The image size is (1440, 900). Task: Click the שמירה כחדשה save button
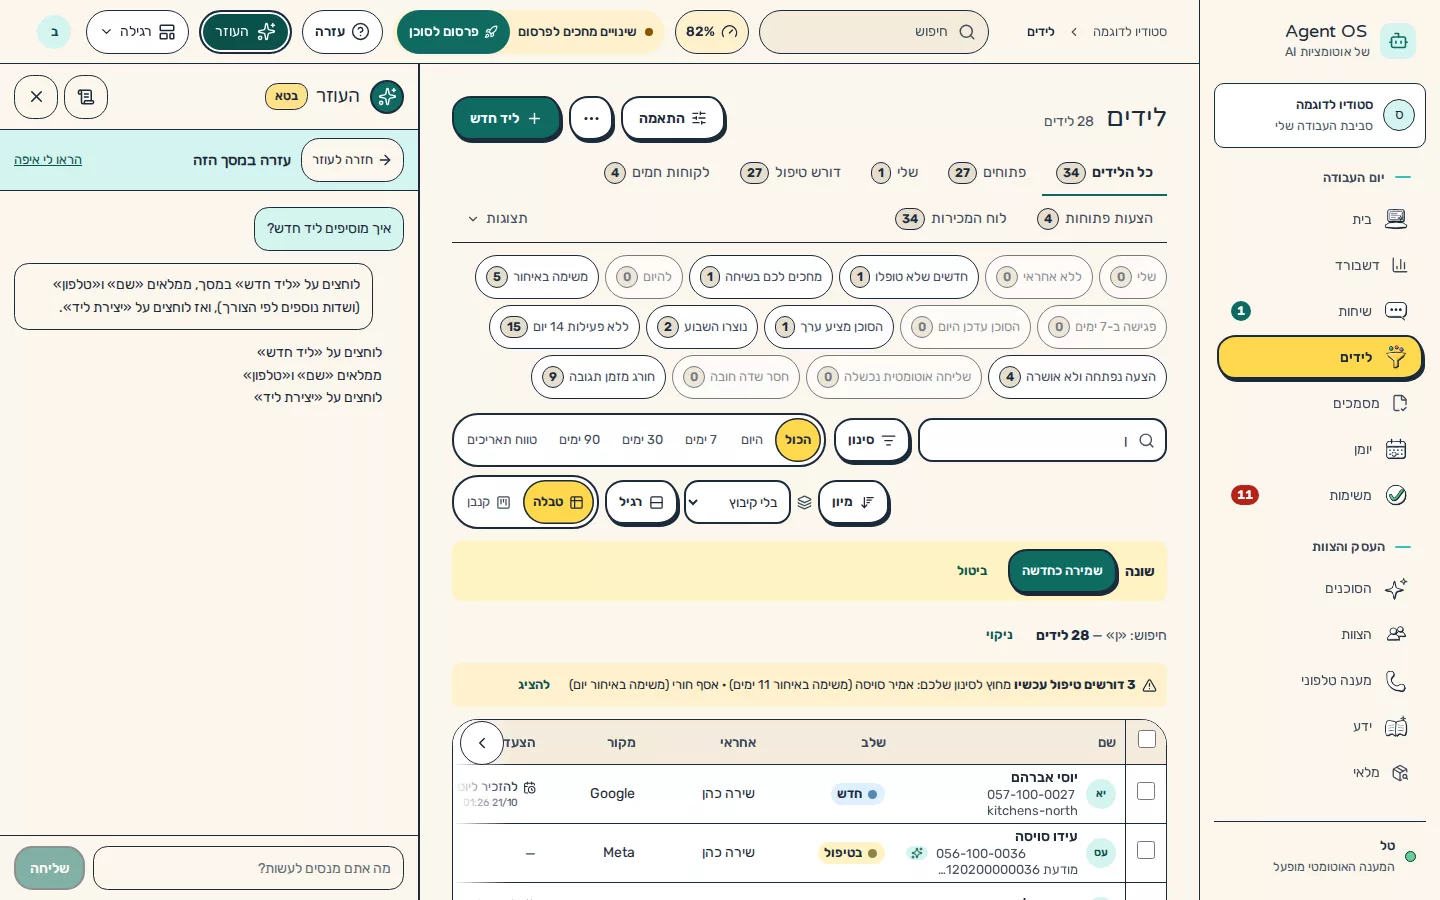(x=1062, y=571)
